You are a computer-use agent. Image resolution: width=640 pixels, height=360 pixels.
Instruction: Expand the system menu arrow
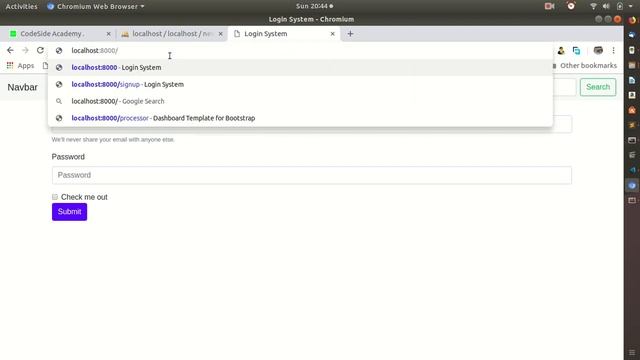click(x=631, y=6)
